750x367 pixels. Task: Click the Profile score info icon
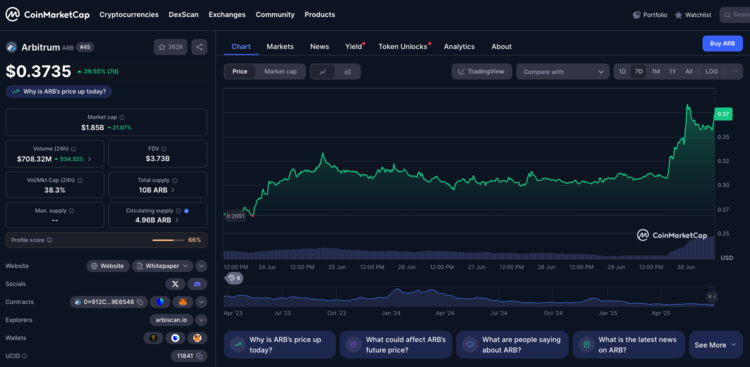point(50,240)
